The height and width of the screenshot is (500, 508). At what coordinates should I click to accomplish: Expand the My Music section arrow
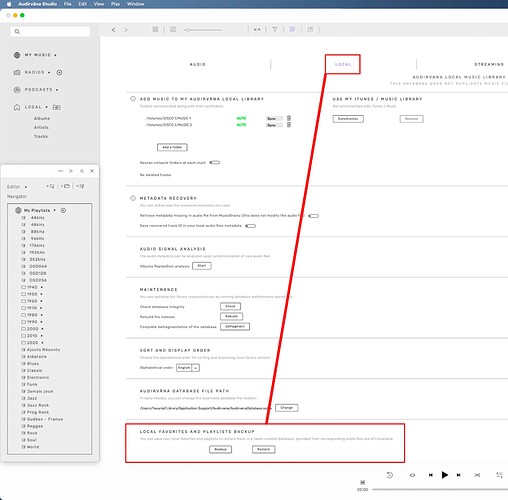click(55, 55)
